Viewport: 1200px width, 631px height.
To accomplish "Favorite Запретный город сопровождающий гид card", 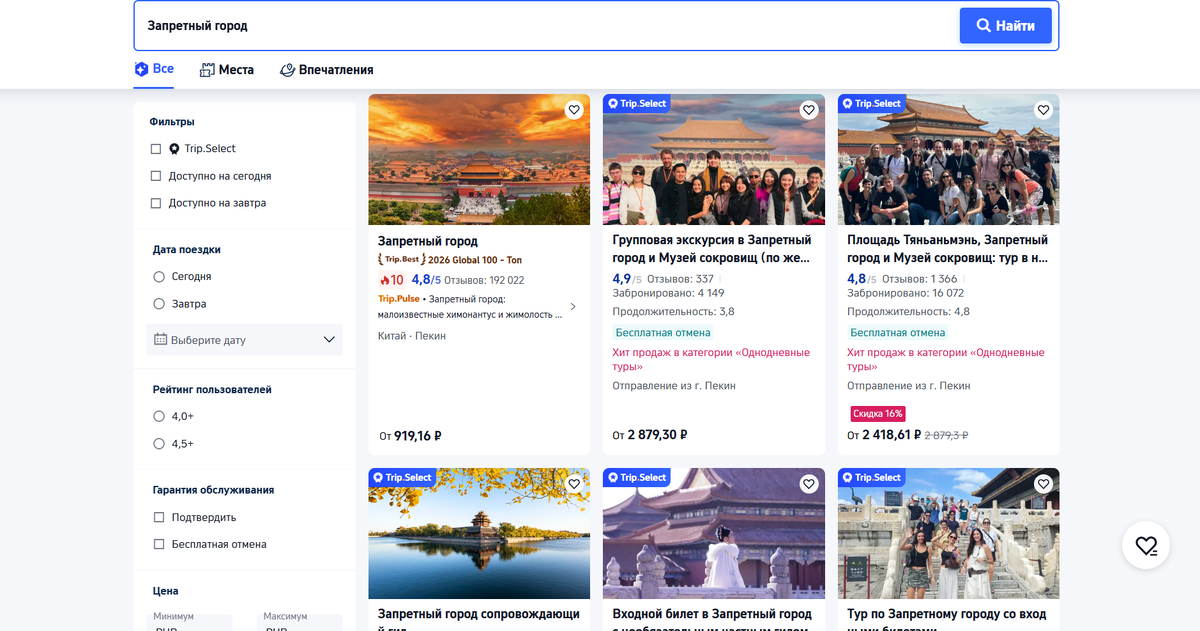I will [574, 484].
